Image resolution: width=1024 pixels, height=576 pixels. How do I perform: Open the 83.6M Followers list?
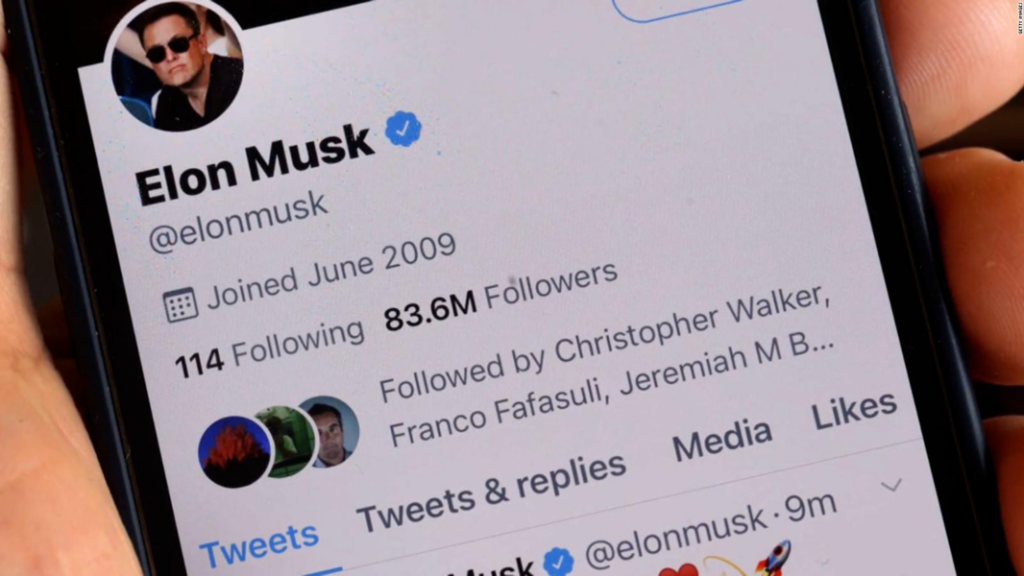point(500,297)
